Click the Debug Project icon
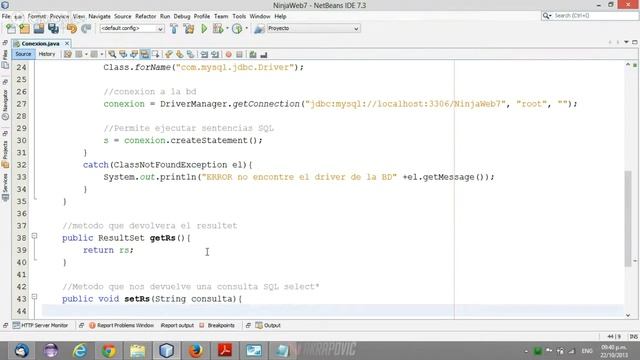 click(x=218, y=29)
